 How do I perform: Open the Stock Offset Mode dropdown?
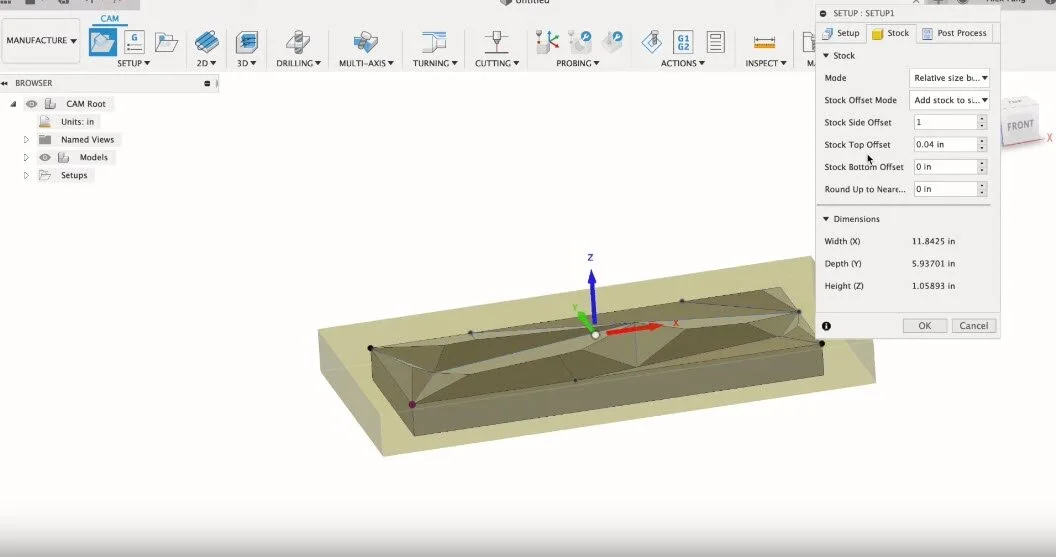pyautogui.click(x=950, y=100)
